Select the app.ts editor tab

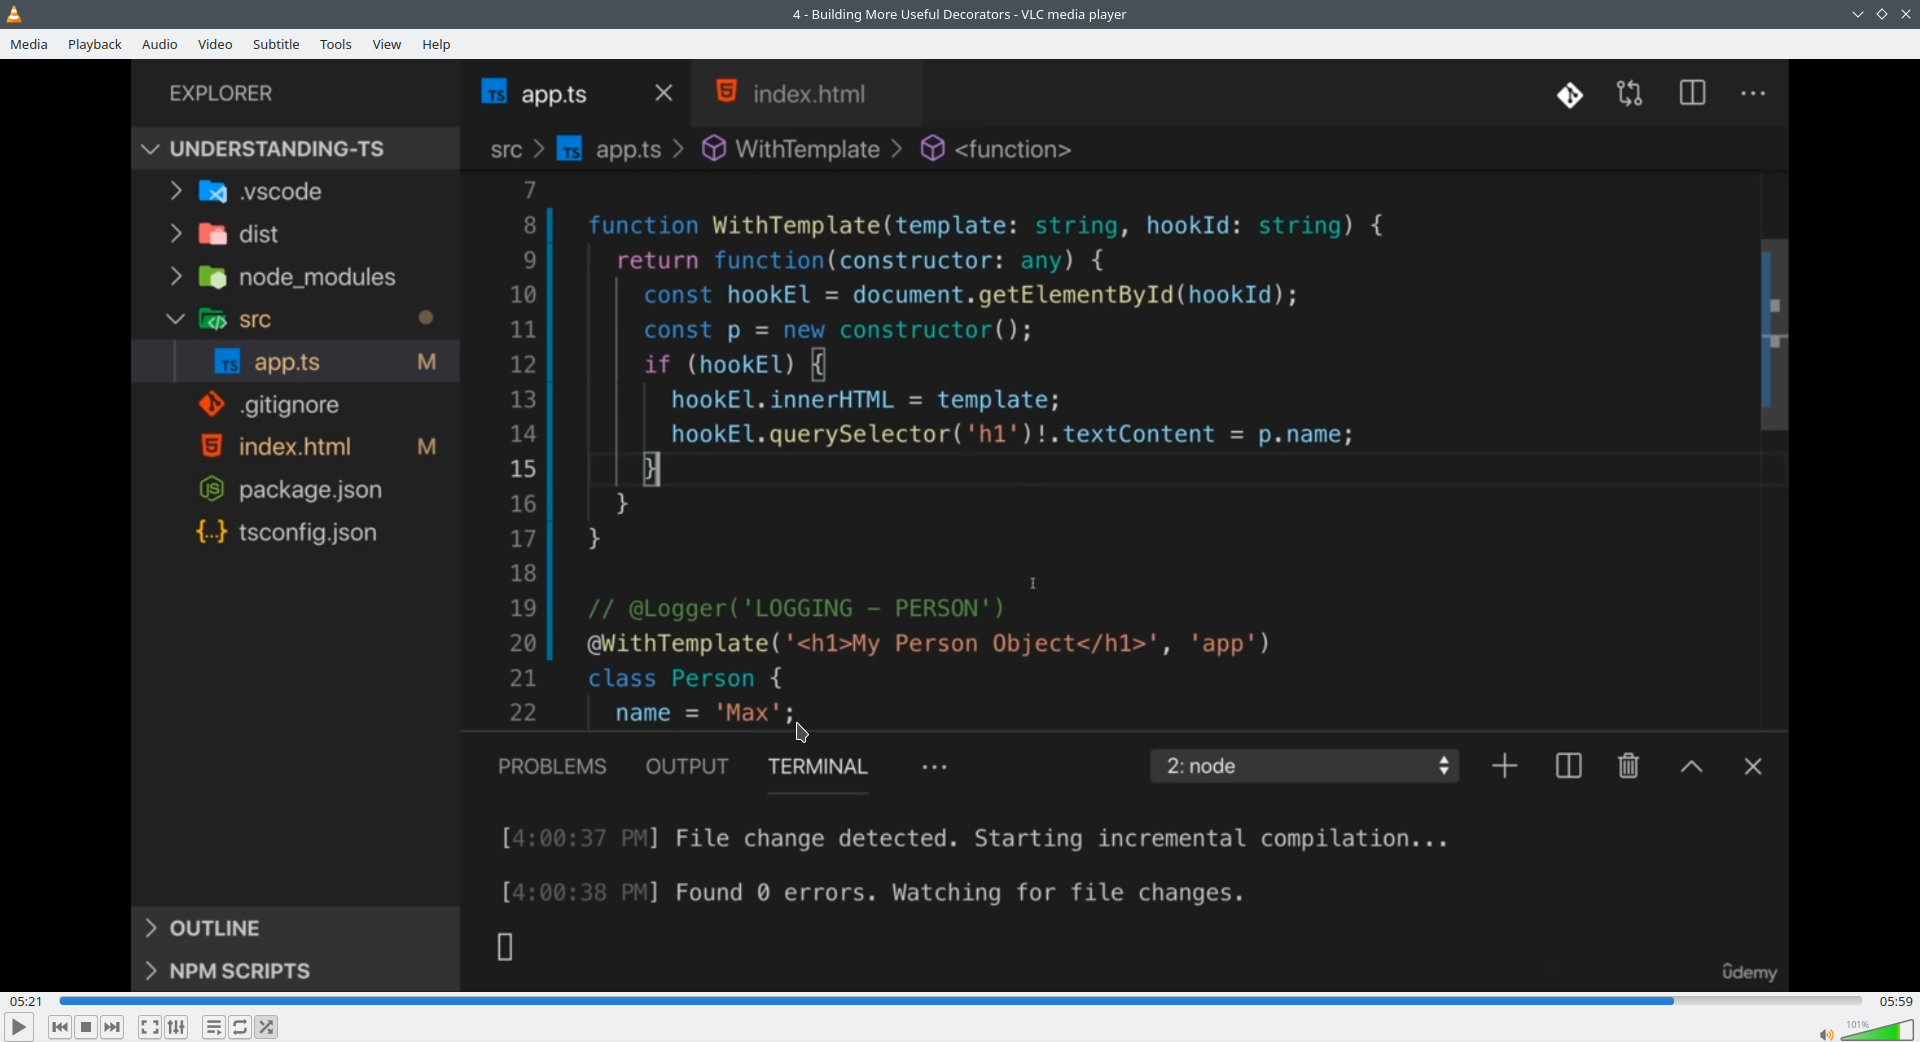pos(576,93)
